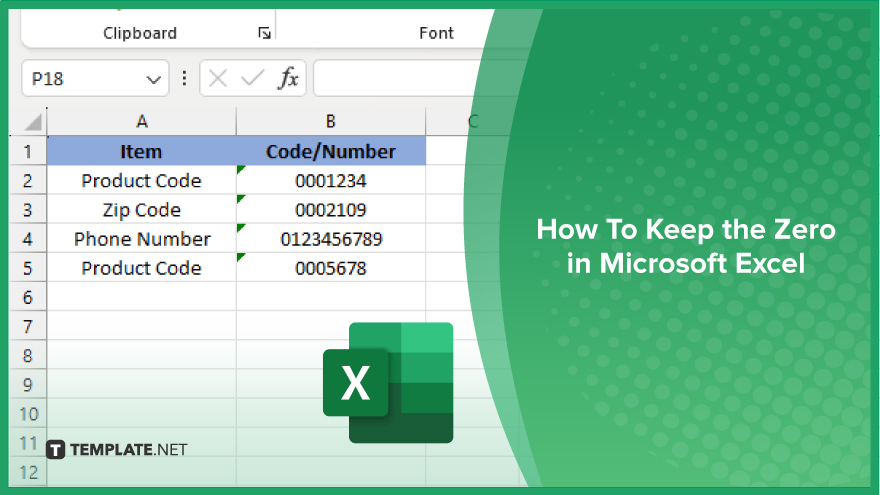
Task: Select the cell containing 0002109
Action: click(331, 210)
